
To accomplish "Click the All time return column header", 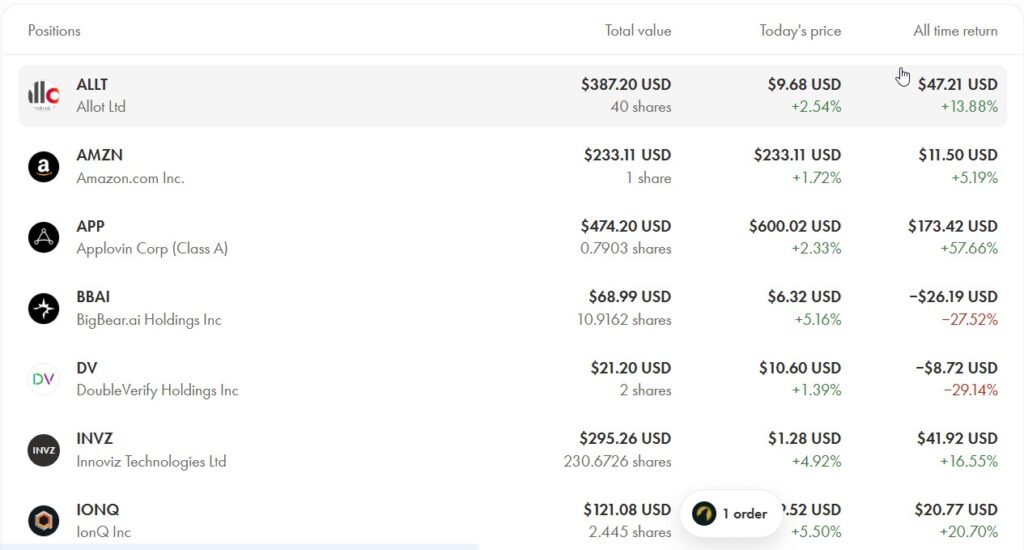I will pos(955,31).
